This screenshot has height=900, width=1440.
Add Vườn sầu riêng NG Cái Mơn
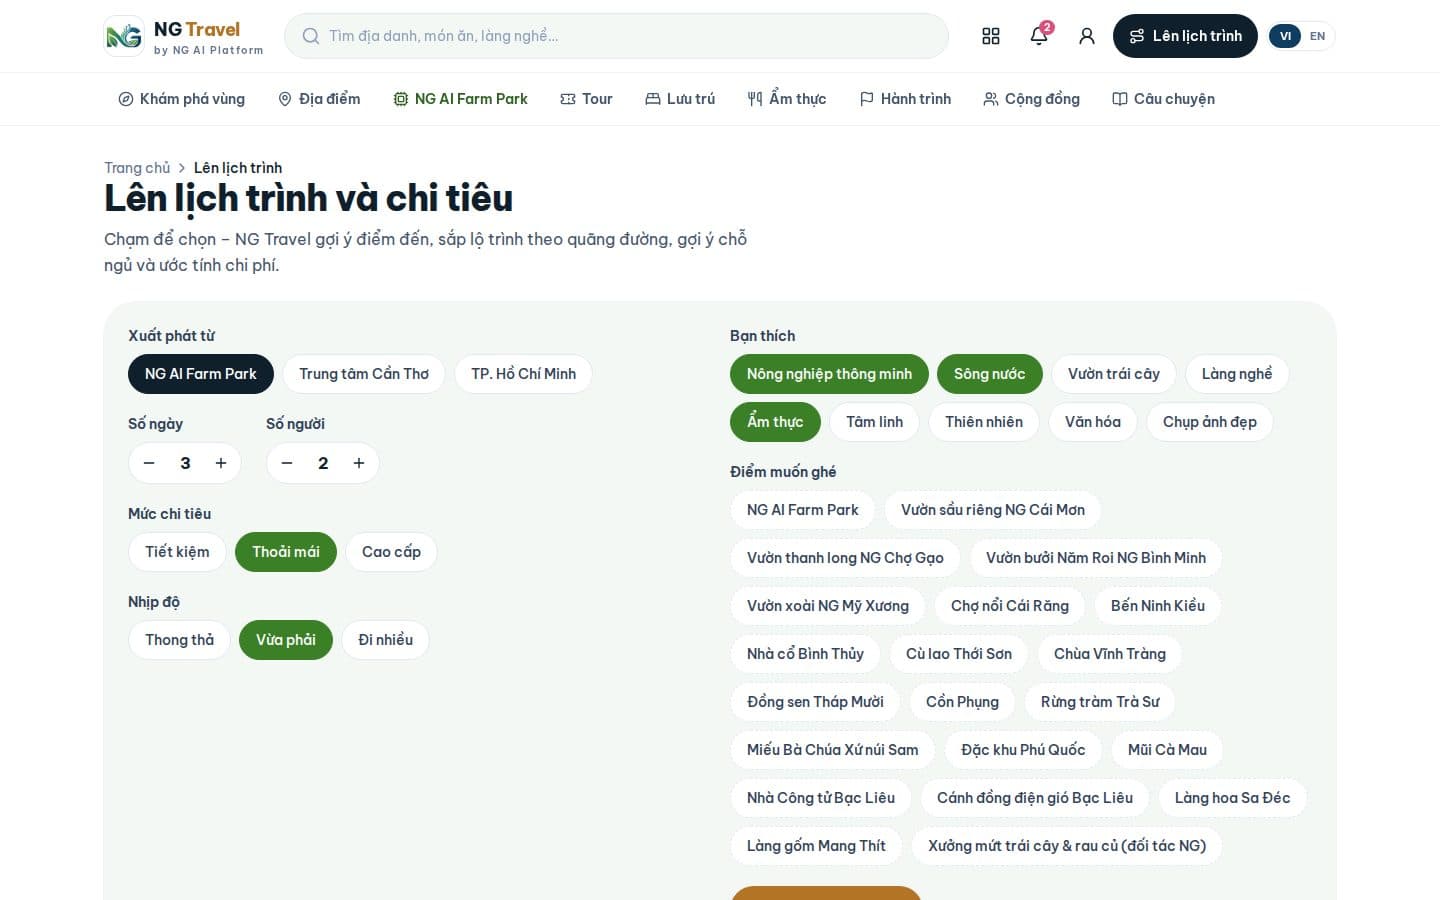click(x=993, y=510)
